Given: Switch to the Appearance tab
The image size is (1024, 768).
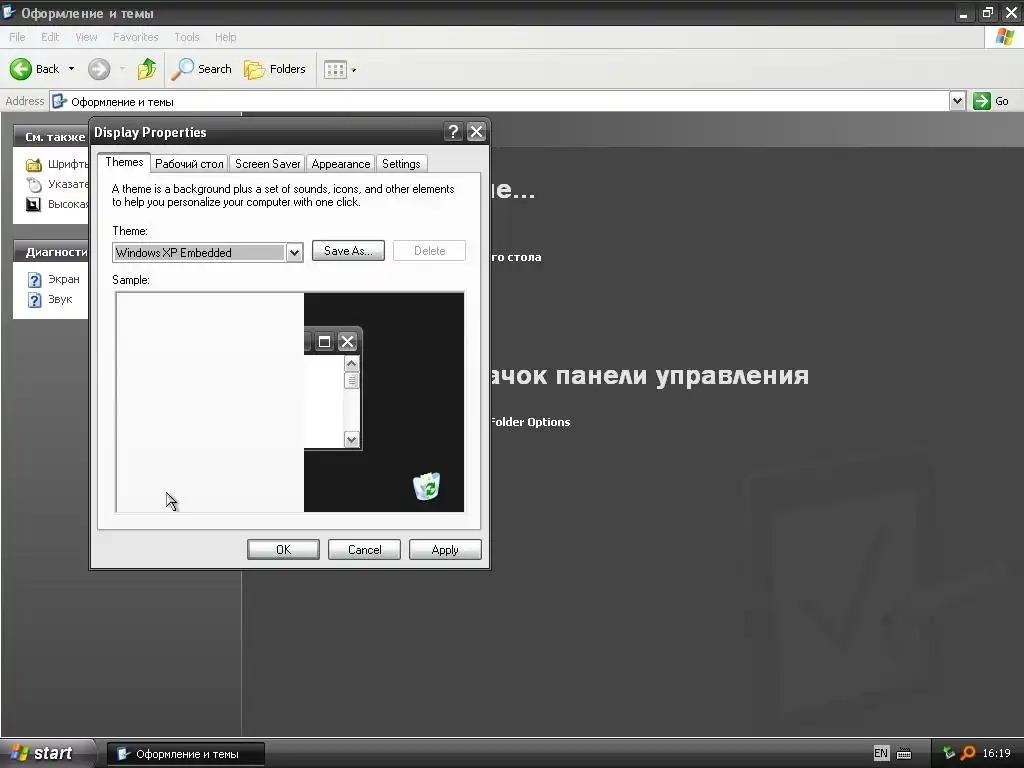Looking at the screenshot, I should pyautogui.click(x=341, y=164).
